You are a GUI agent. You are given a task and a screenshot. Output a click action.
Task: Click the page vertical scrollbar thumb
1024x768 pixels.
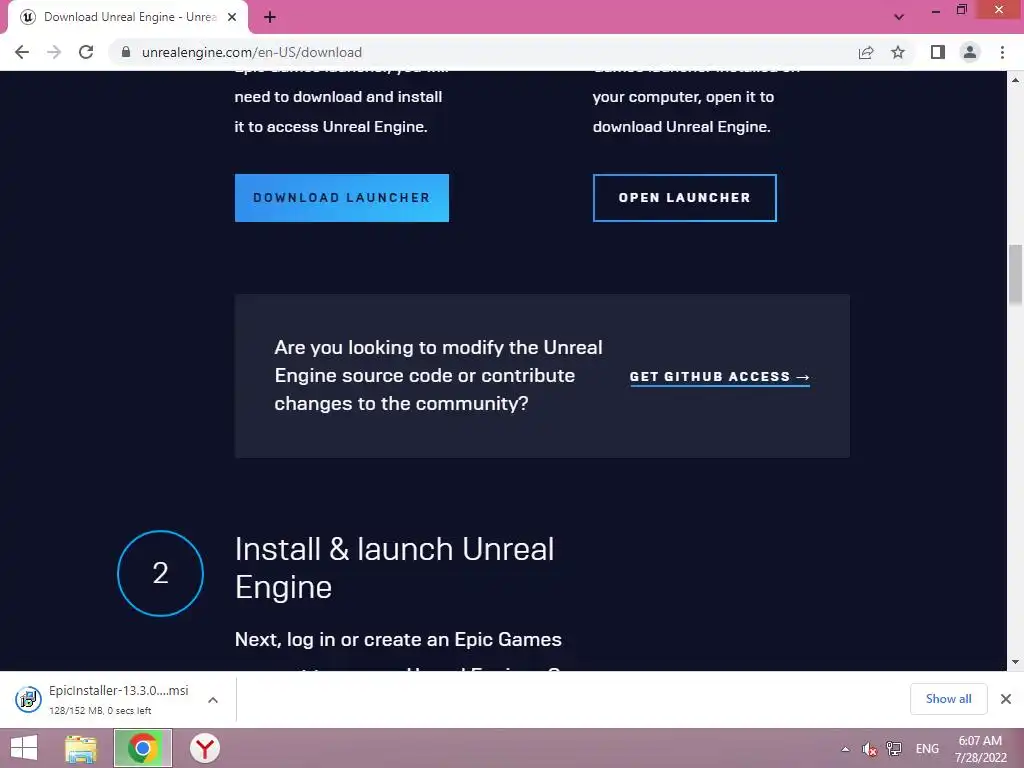click(x=1016, y=274)
